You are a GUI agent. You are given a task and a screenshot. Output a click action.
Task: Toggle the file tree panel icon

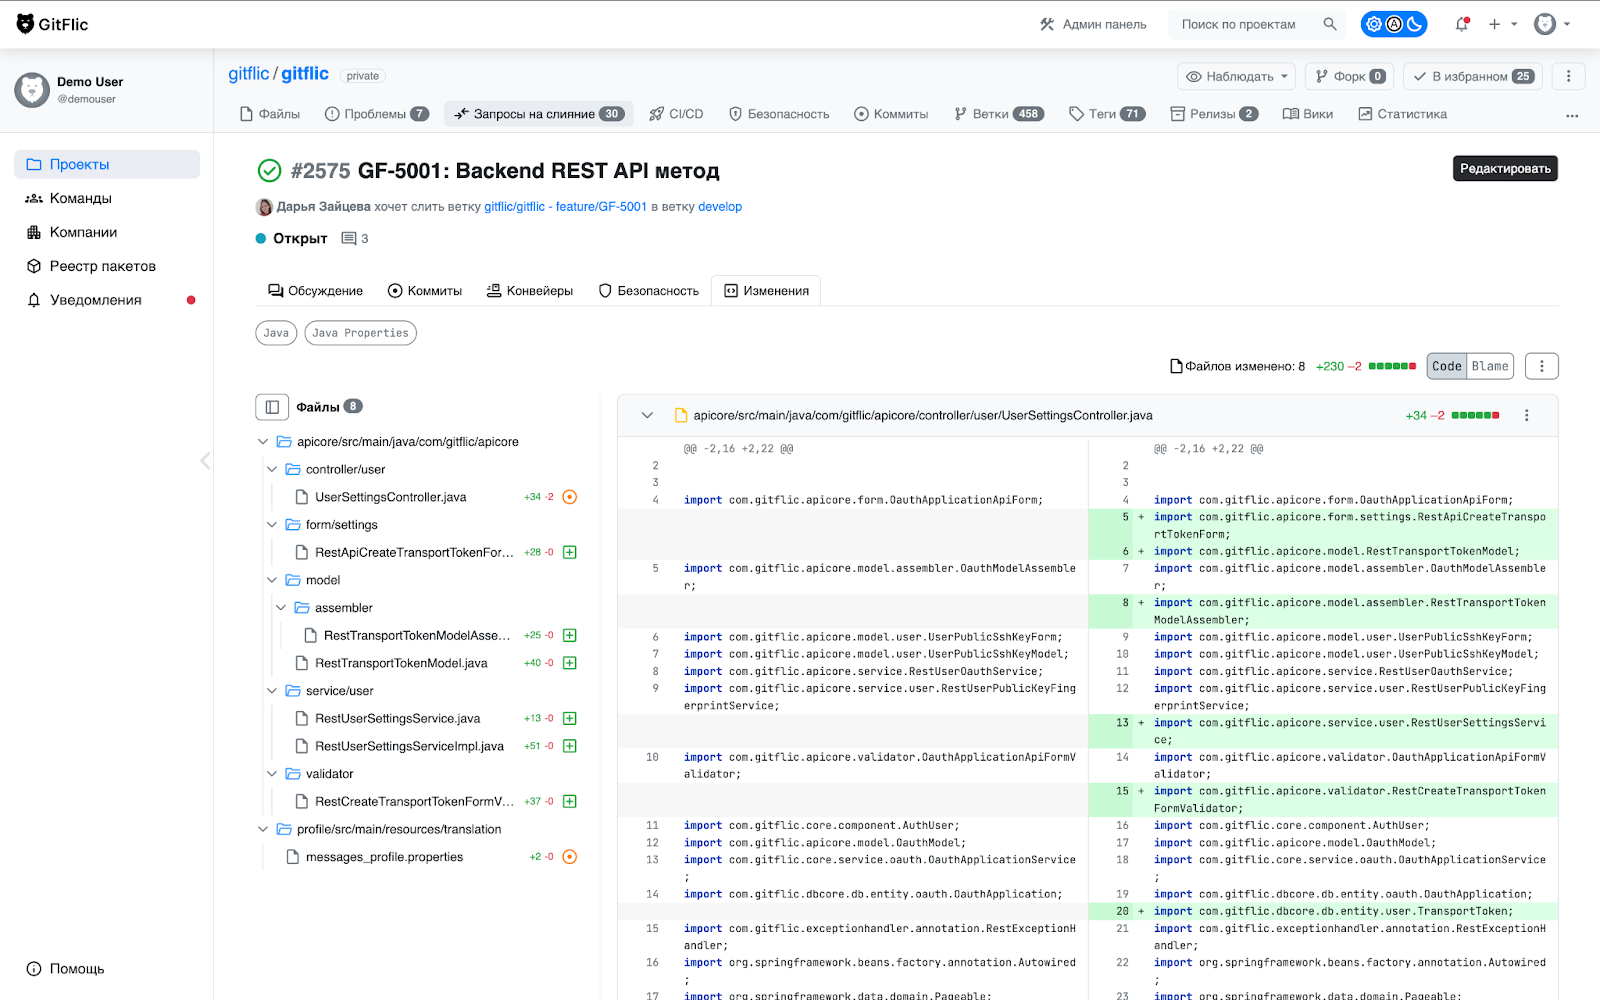[272, 407]
